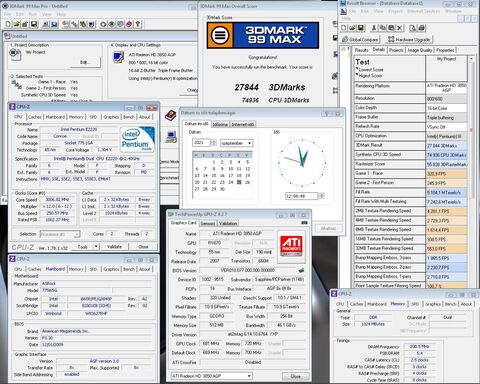The image size is (480, 384).
Task: Click the Delete X icon in Result Browser toolbar
Action: coord(400,28)
